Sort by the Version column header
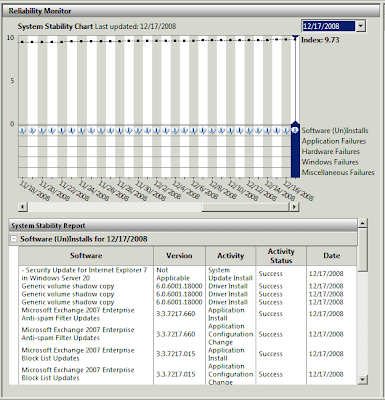This screenshot has height=400, width=385. click(x=179, y=256)
